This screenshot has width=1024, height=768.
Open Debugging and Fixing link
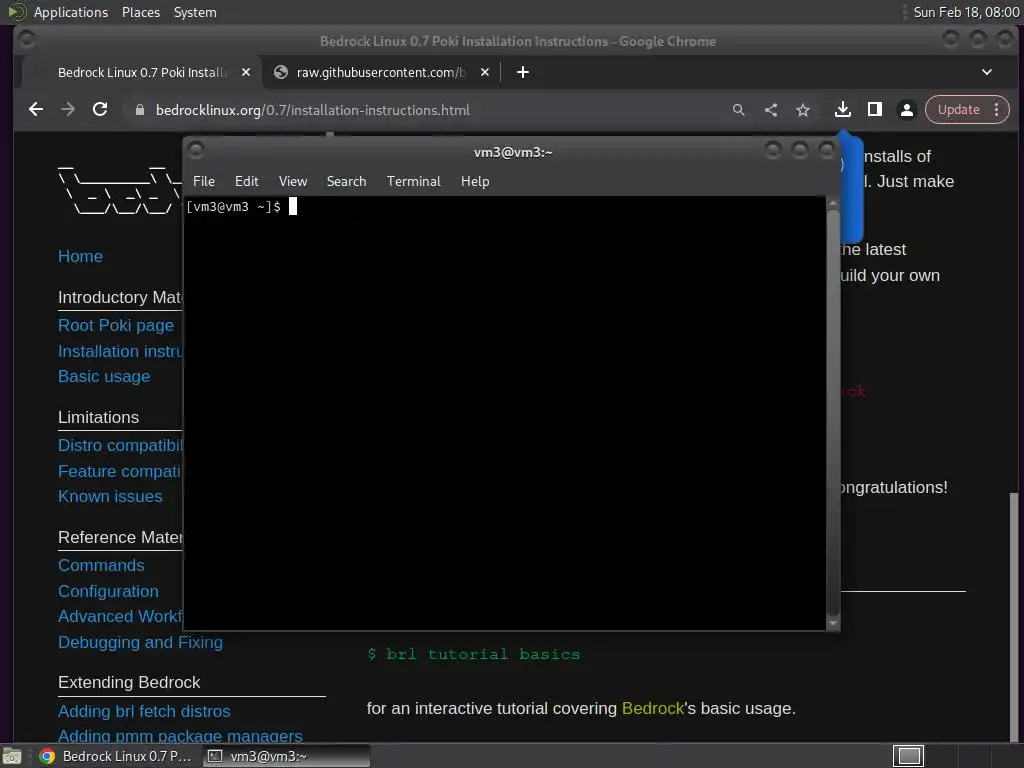[x=140, y=643]
